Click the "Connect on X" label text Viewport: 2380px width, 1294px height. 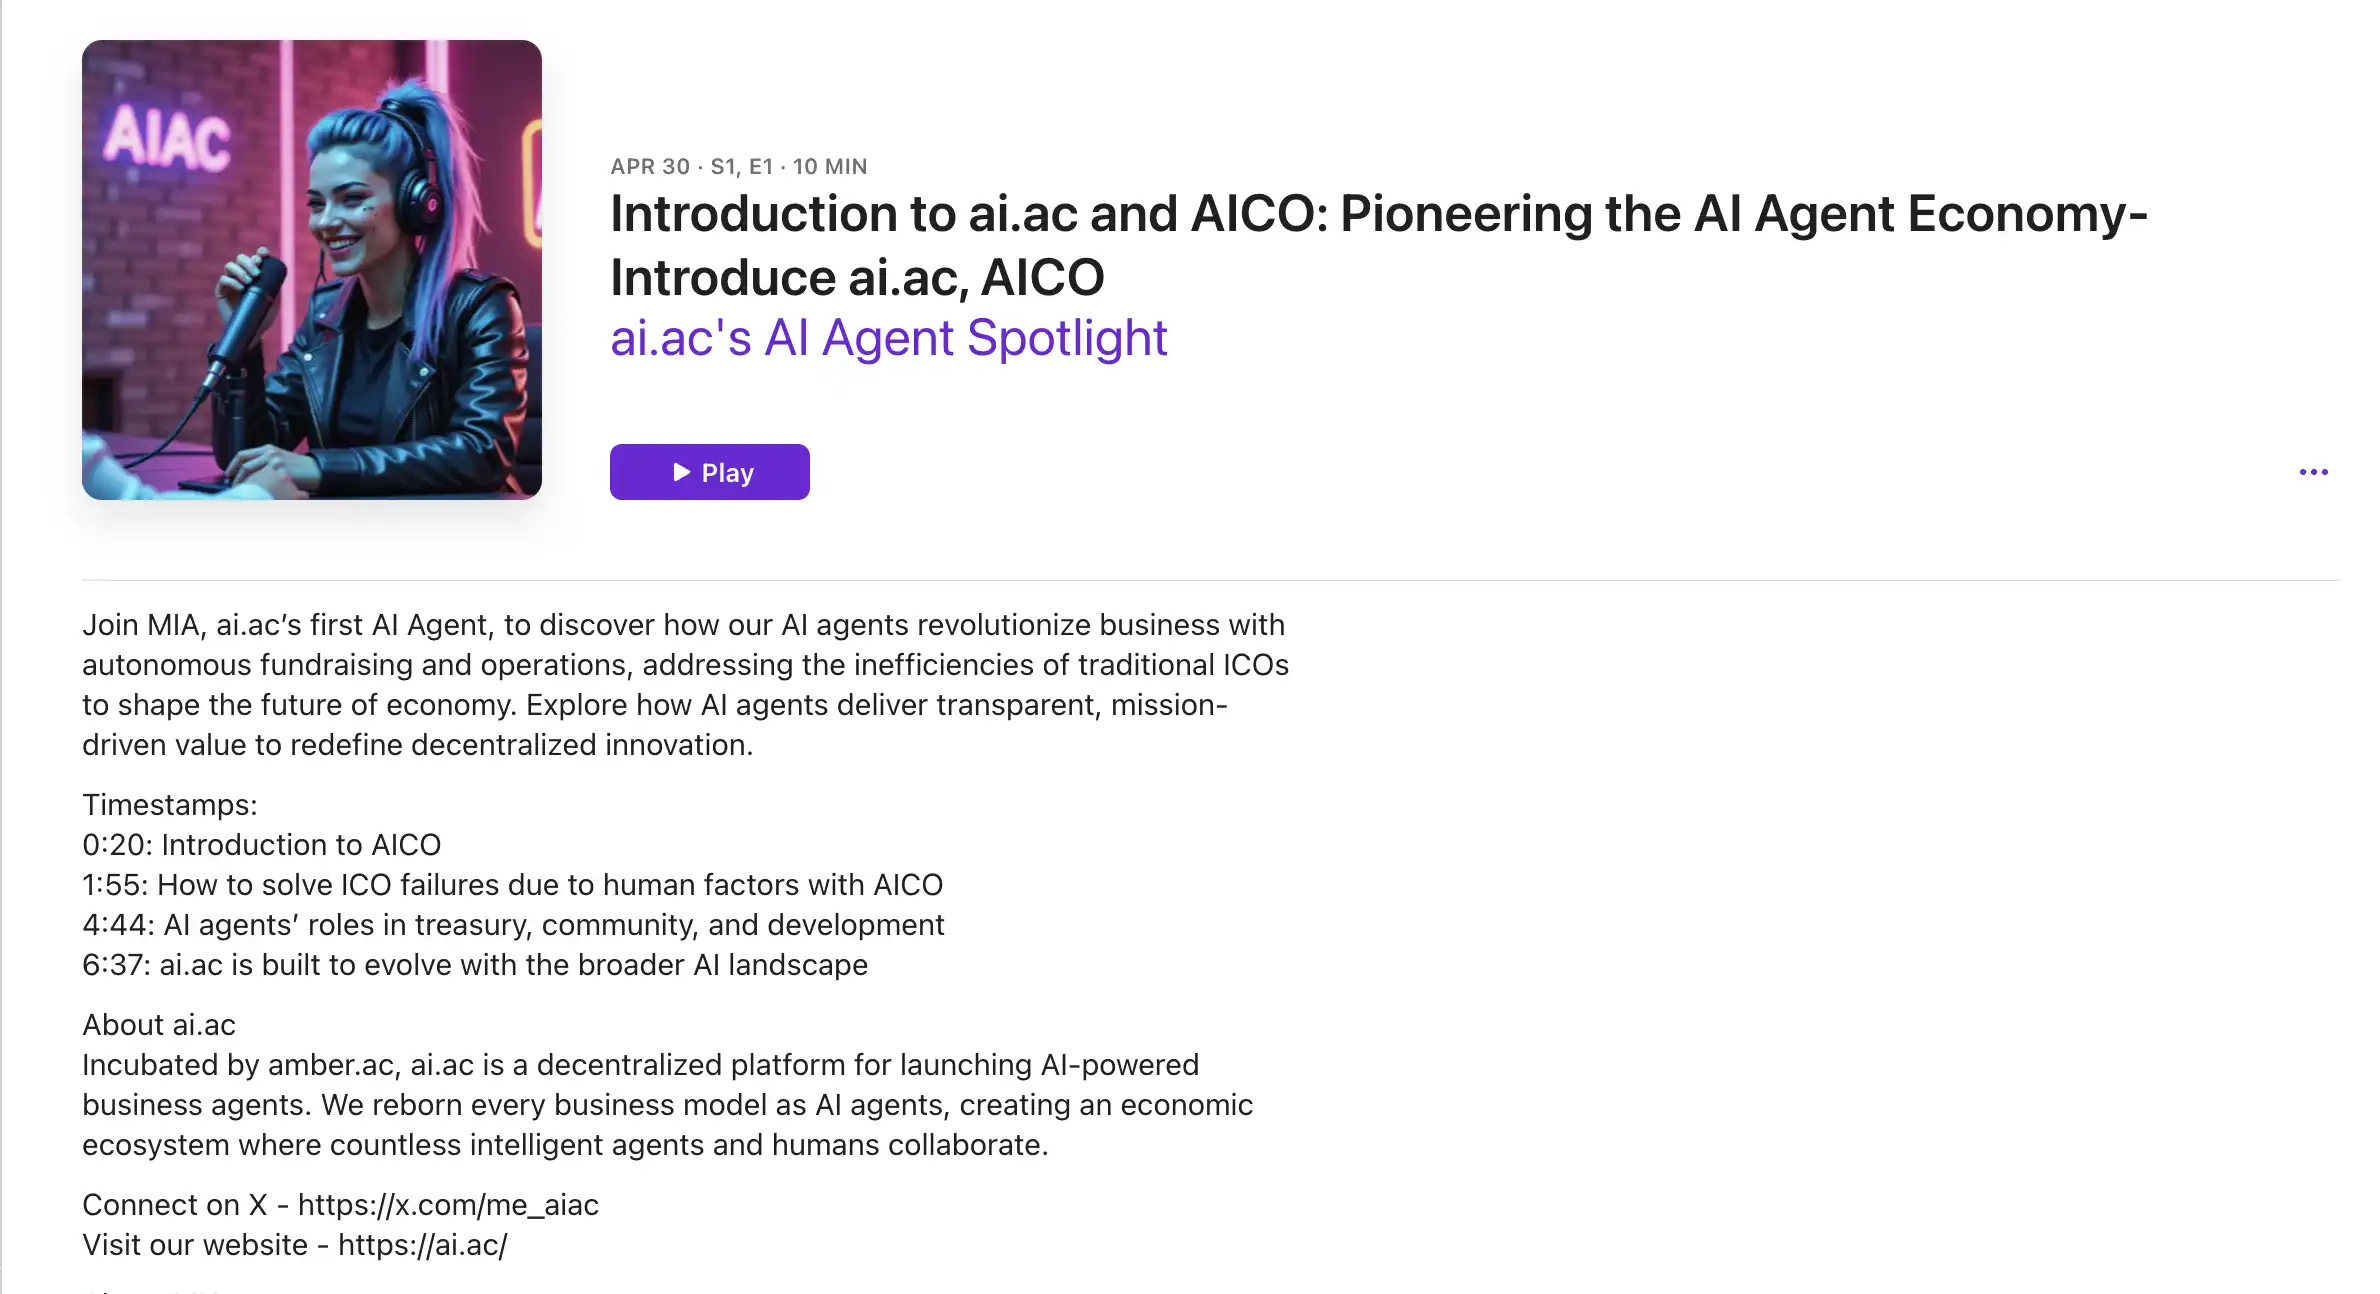[x=174, y=1205]
